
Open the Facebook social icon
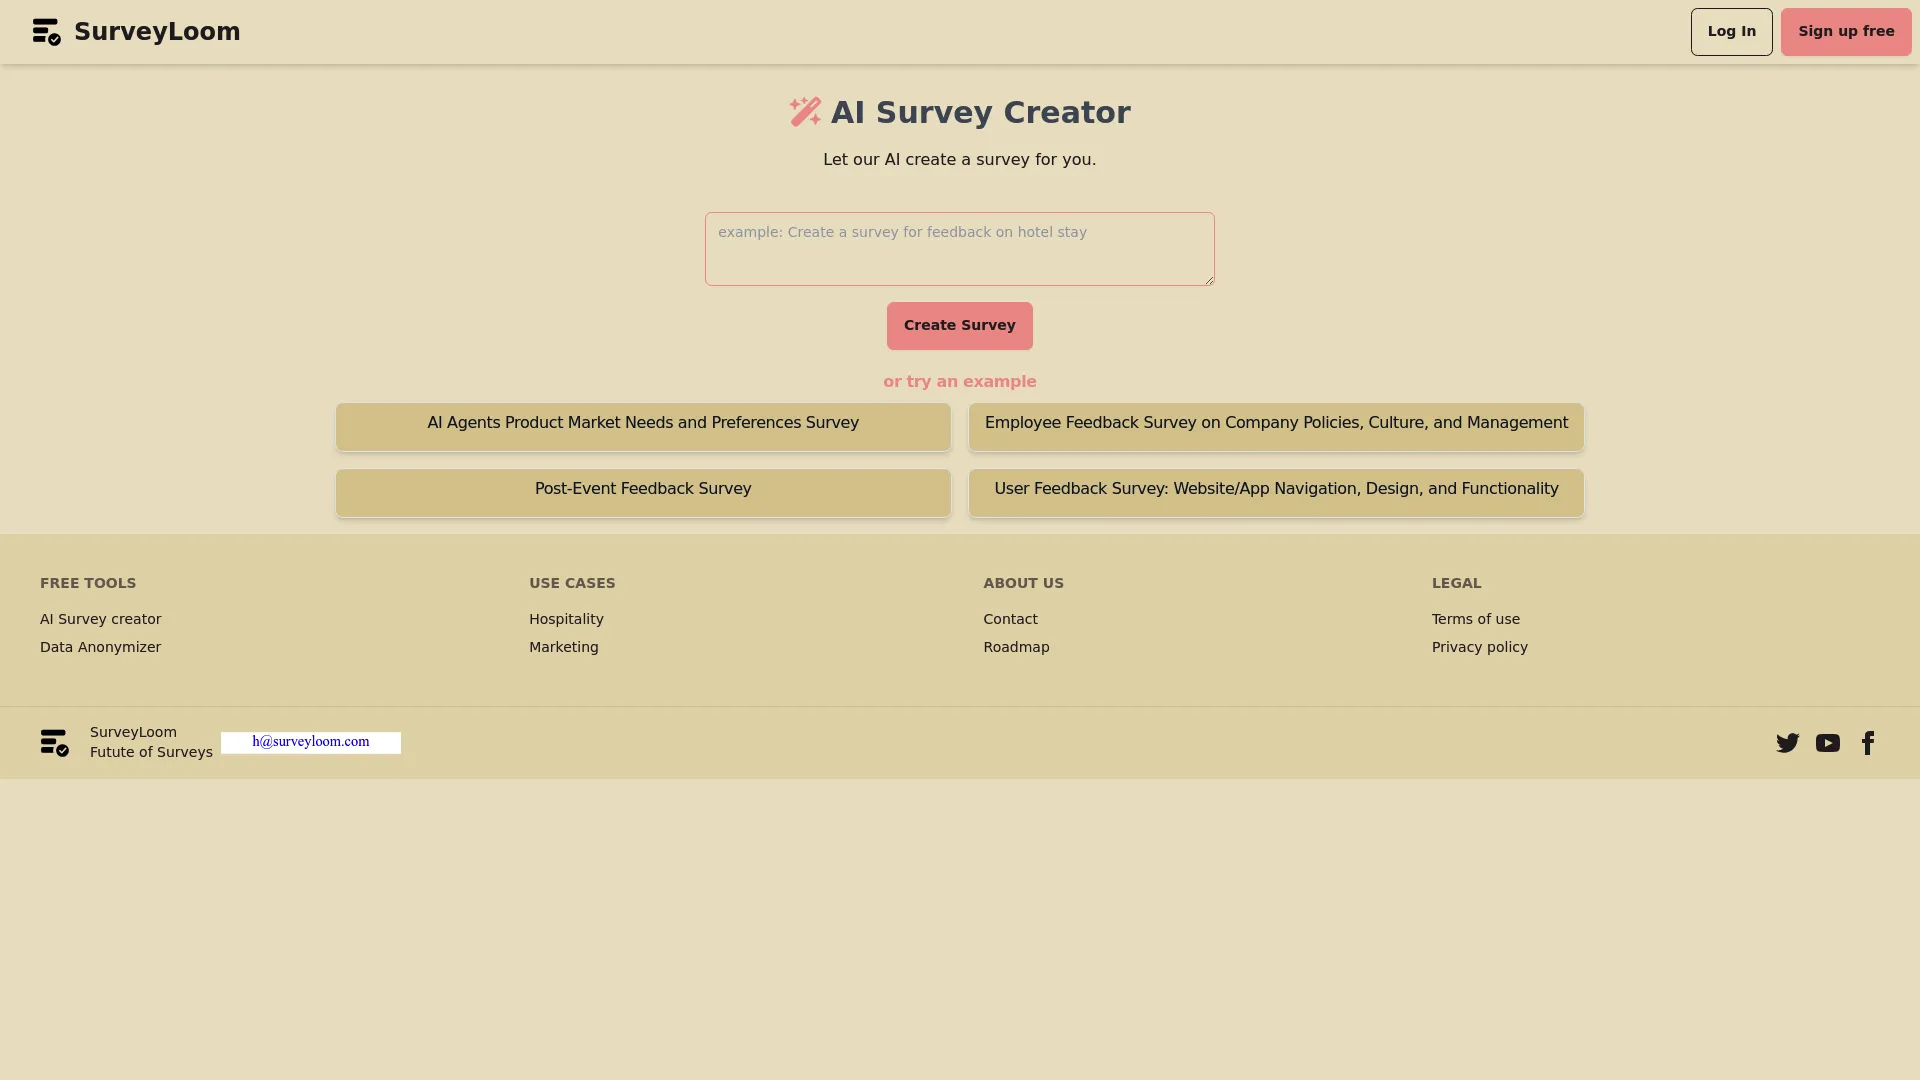pos(1868,743)
